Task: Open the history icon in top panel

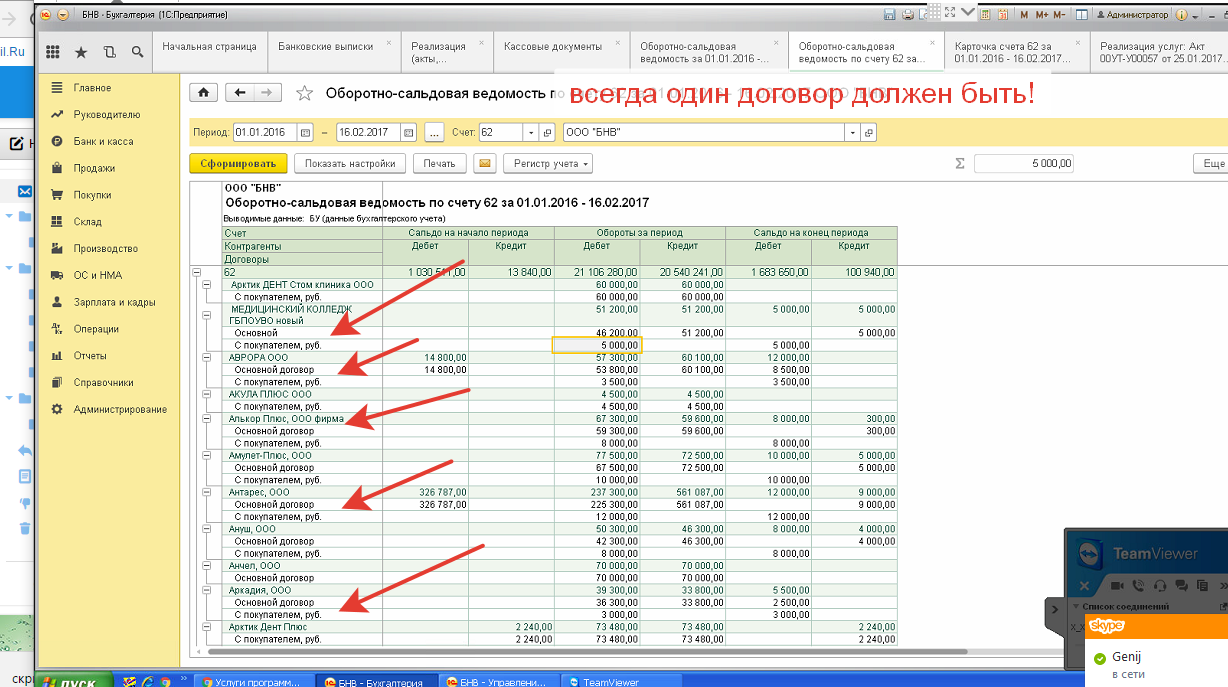Action: (x=109, y=52)
